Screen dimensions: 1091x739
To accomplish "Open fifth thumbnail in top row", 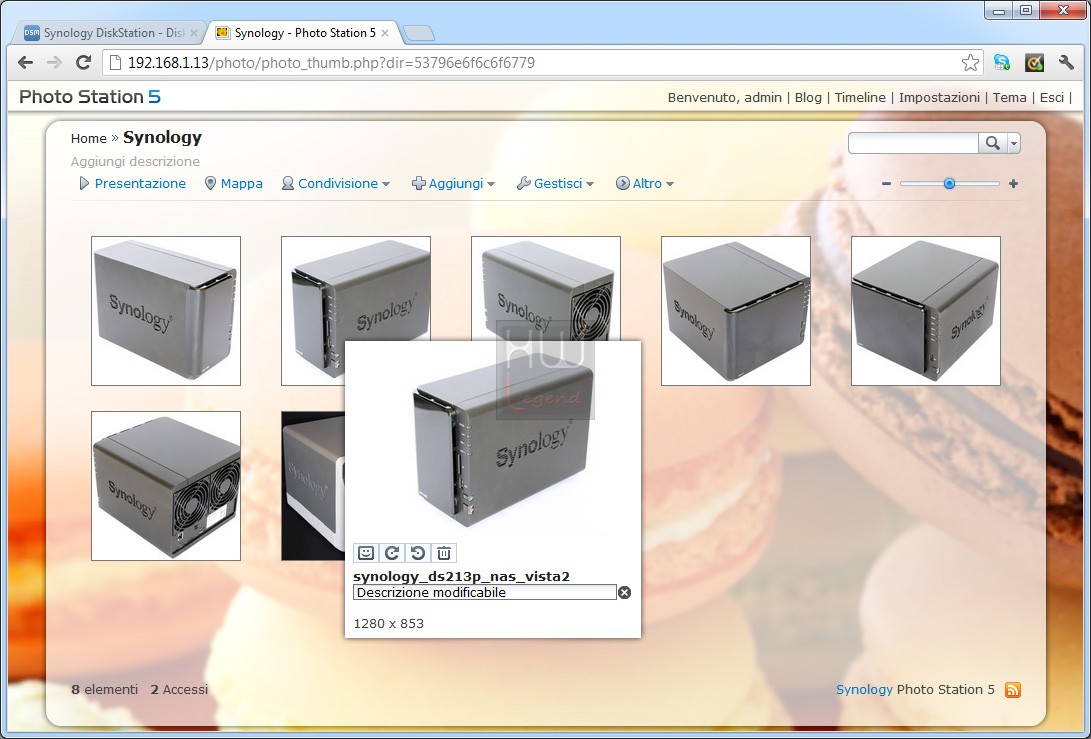I will click(x=925, y=311).
